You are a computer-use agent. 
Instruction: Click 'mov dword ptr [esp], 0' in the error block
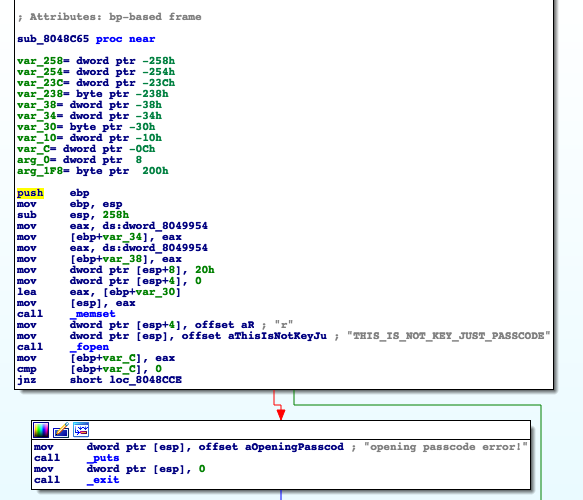(119, 468)
